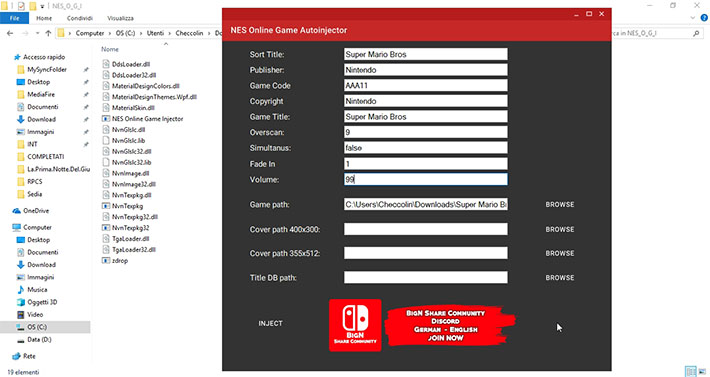Open RPCS folder in navigation pane
Image resolution: width=710 pixels, height=377 pixels.
(x=34, y=181)
